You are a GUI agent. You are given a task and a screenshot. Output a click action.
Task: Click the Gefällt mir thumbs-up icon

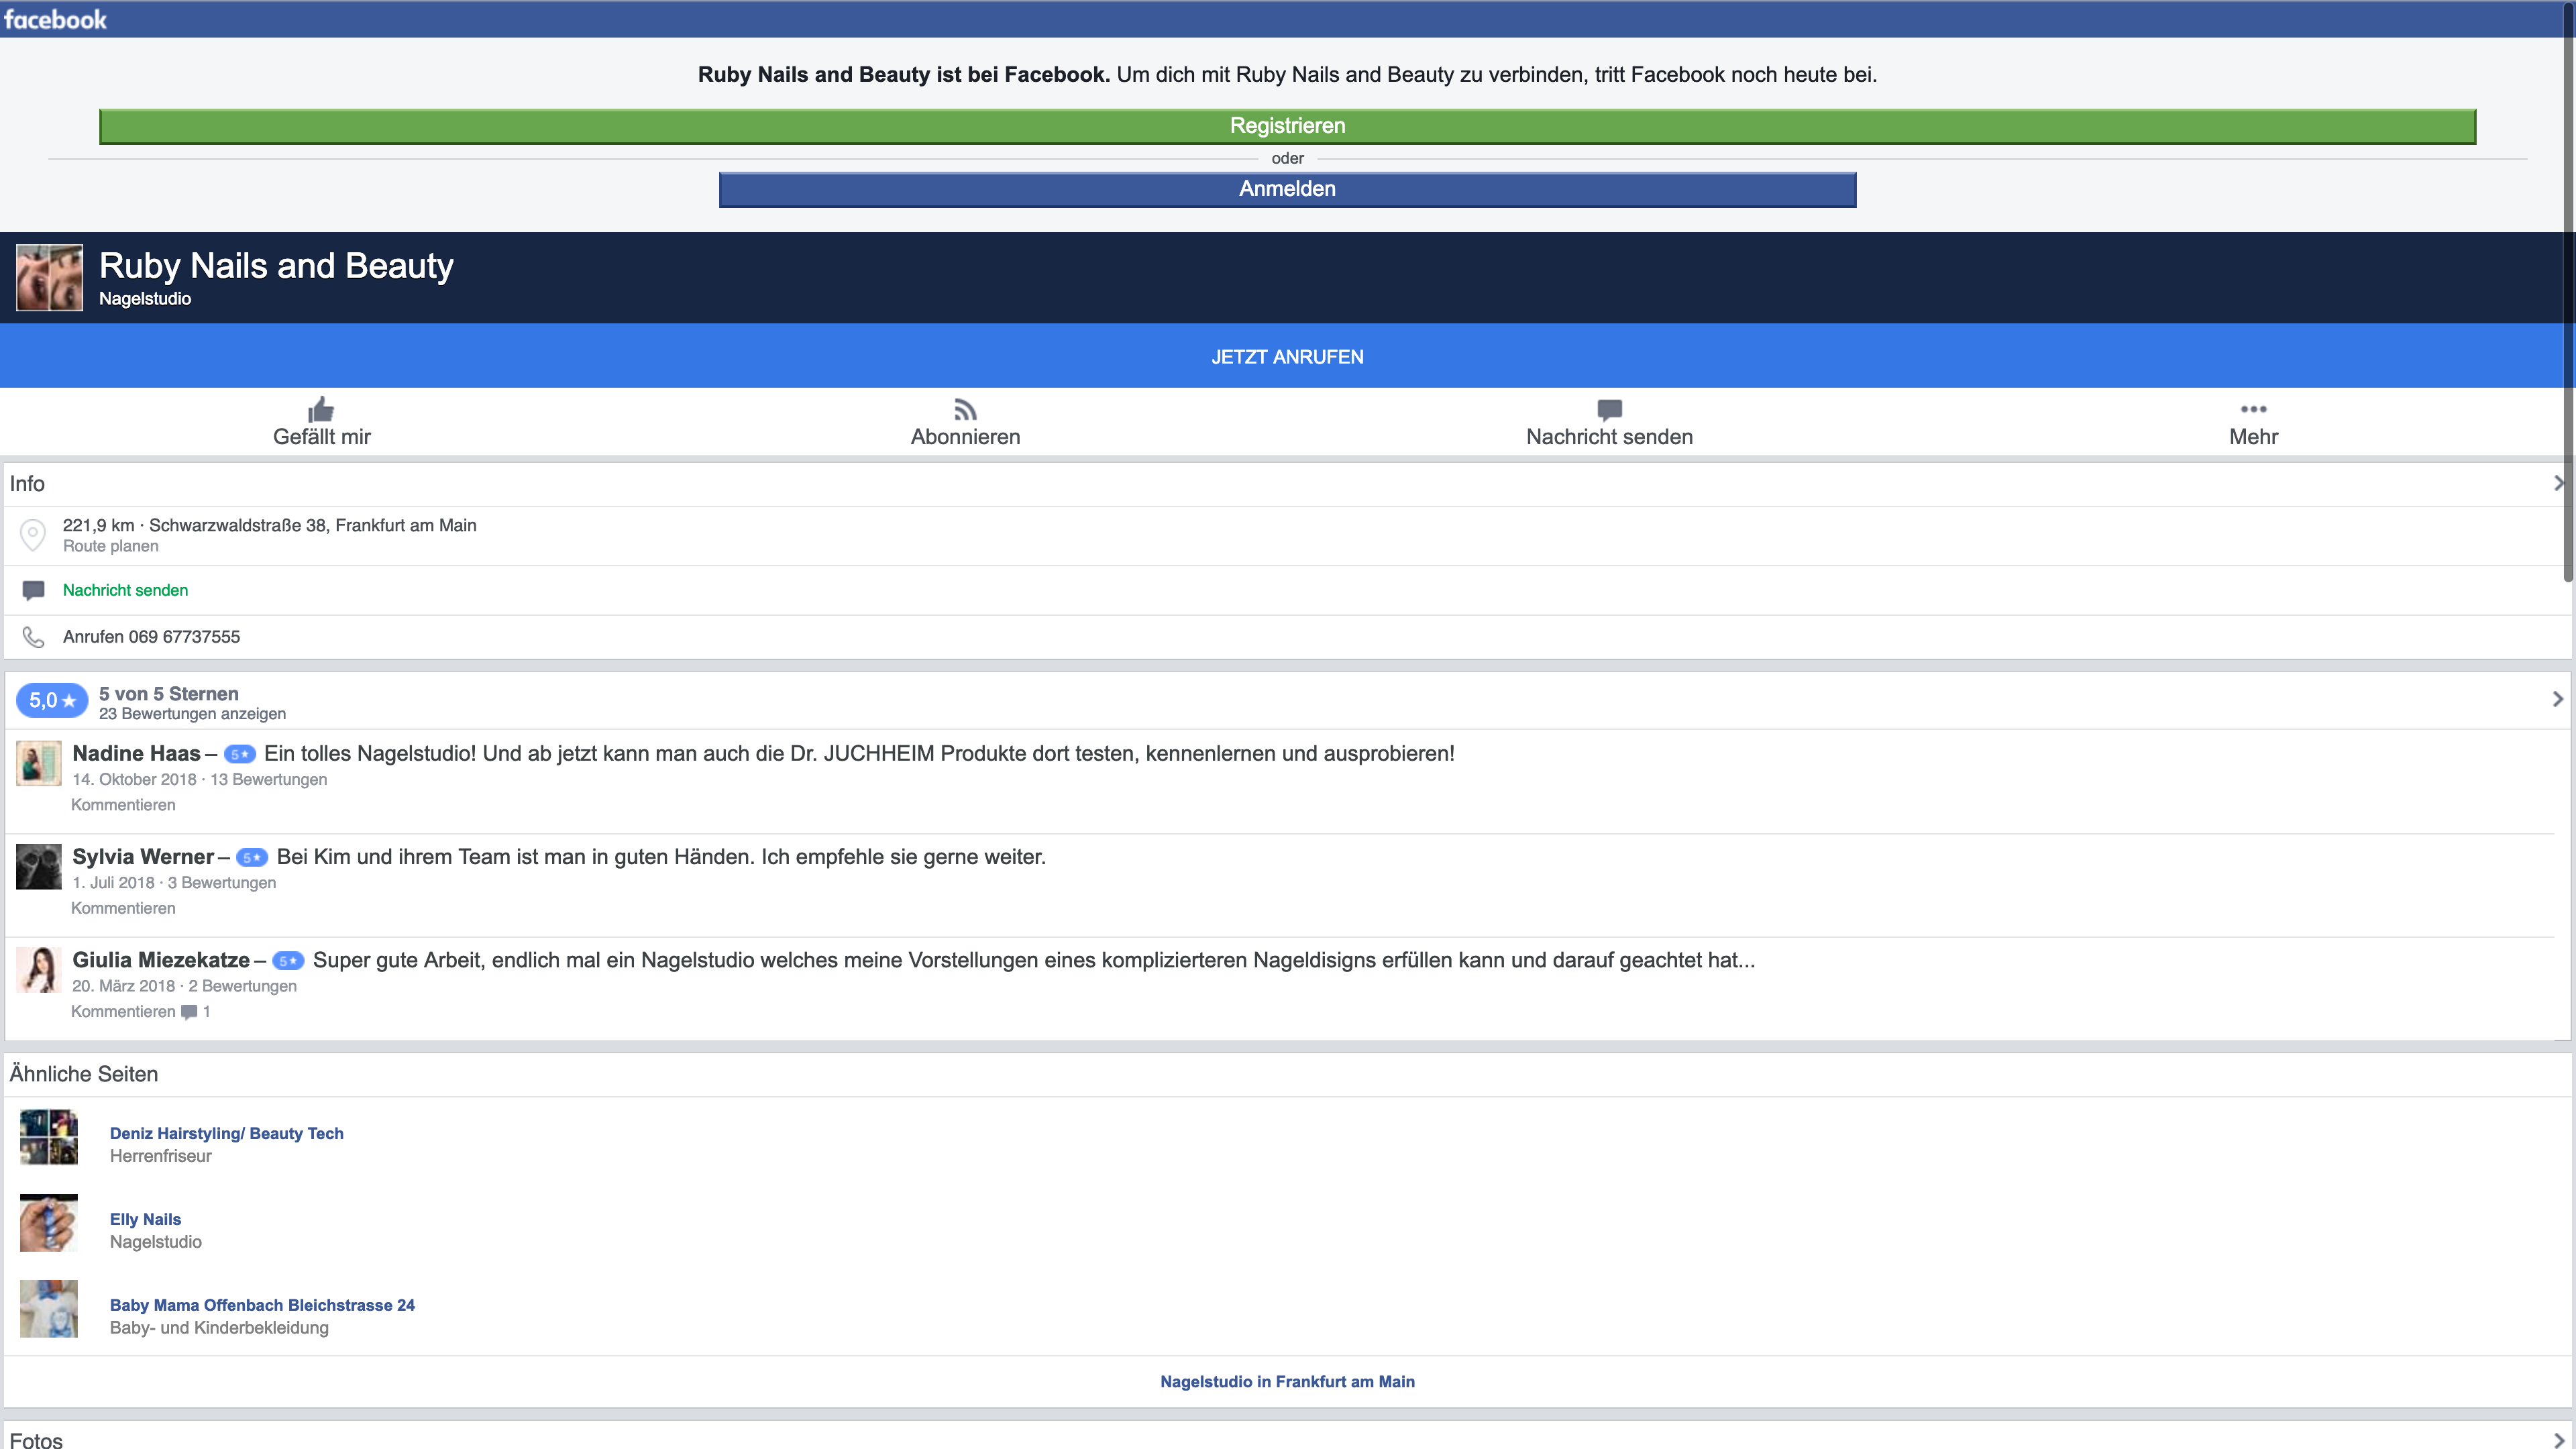pyautogui.click(x=321, y=409)
